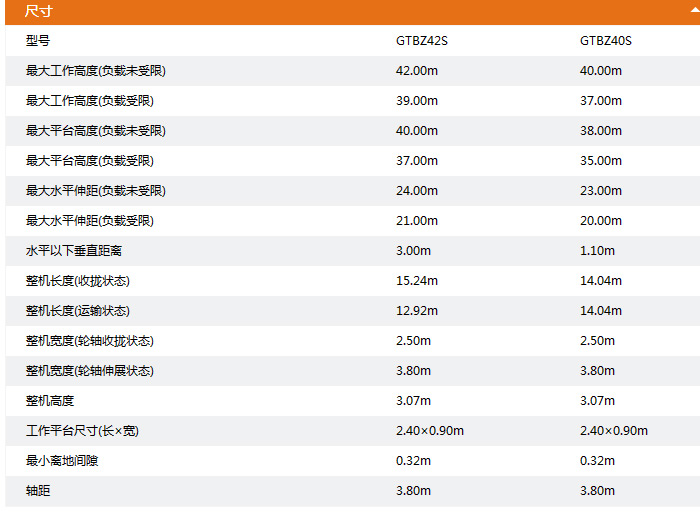Click the 38.00m platform height value
Image resolution: width=700 pixels, height=520 pixels.
600,131
